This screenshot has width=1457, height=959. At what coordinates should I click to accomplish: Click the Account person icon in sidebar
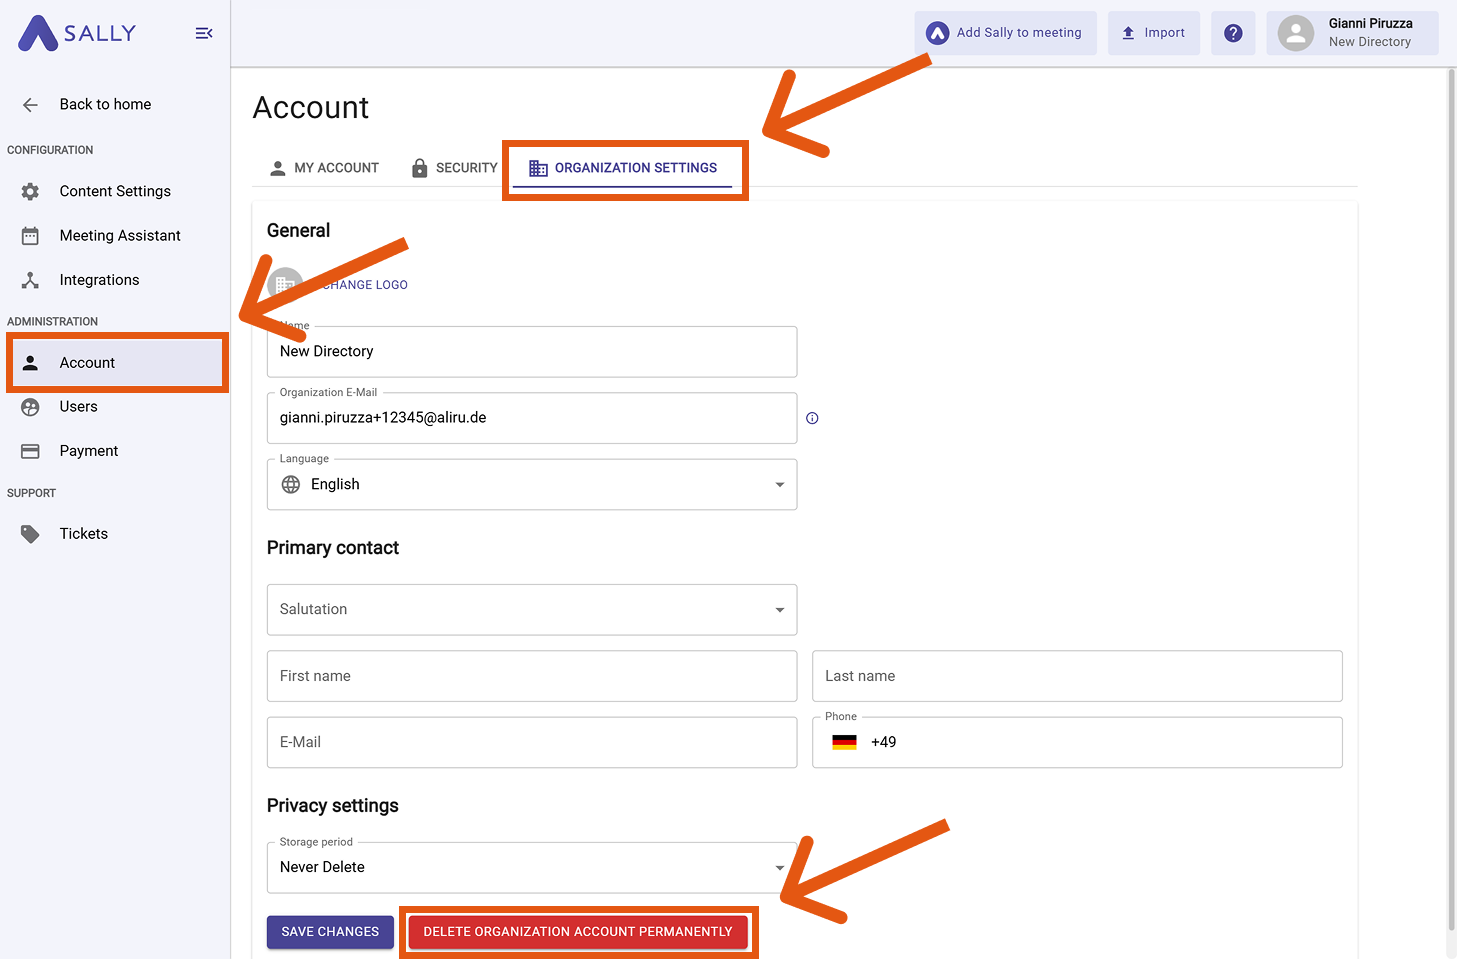click(x=30, y=363)
